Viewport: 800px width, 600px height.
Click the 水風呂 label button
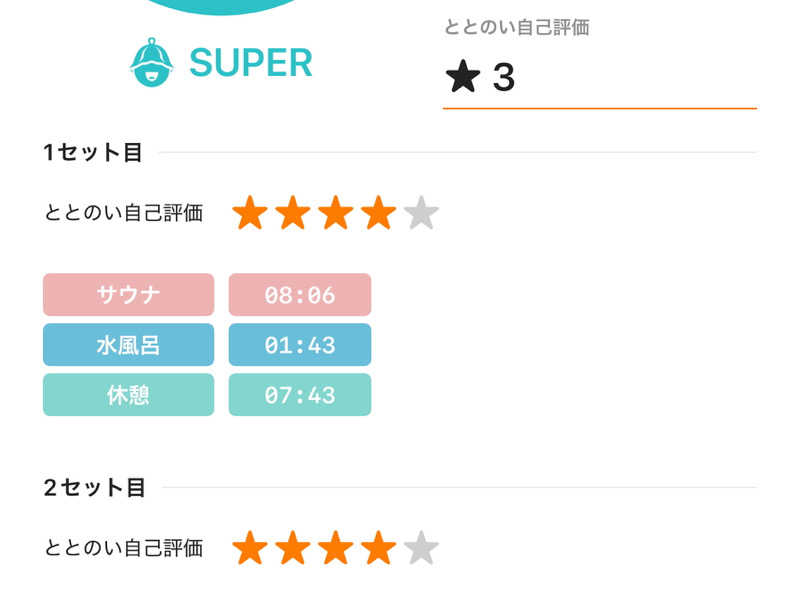click(x=128, y=345)
